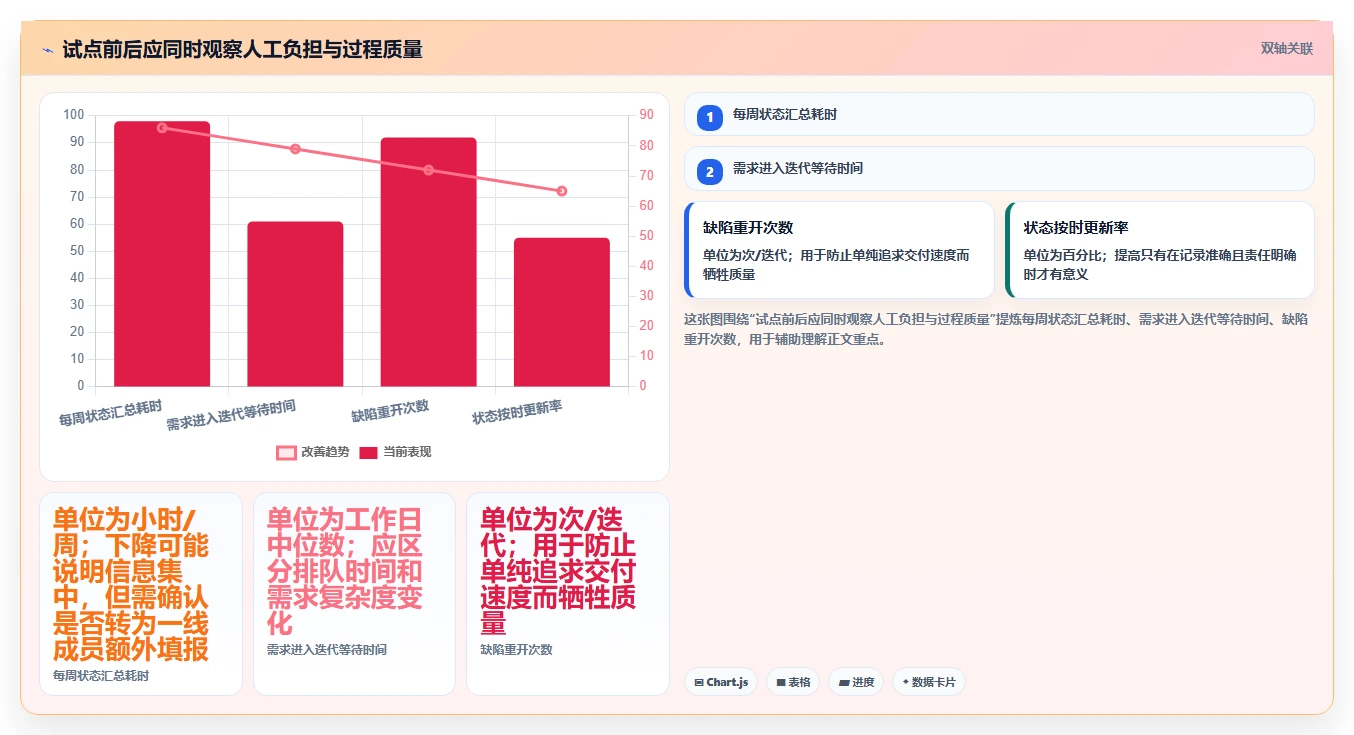Click the red bar for 需求进入迭代等待时间
The width and height of the screenshot is (1354, 735).
295,304
